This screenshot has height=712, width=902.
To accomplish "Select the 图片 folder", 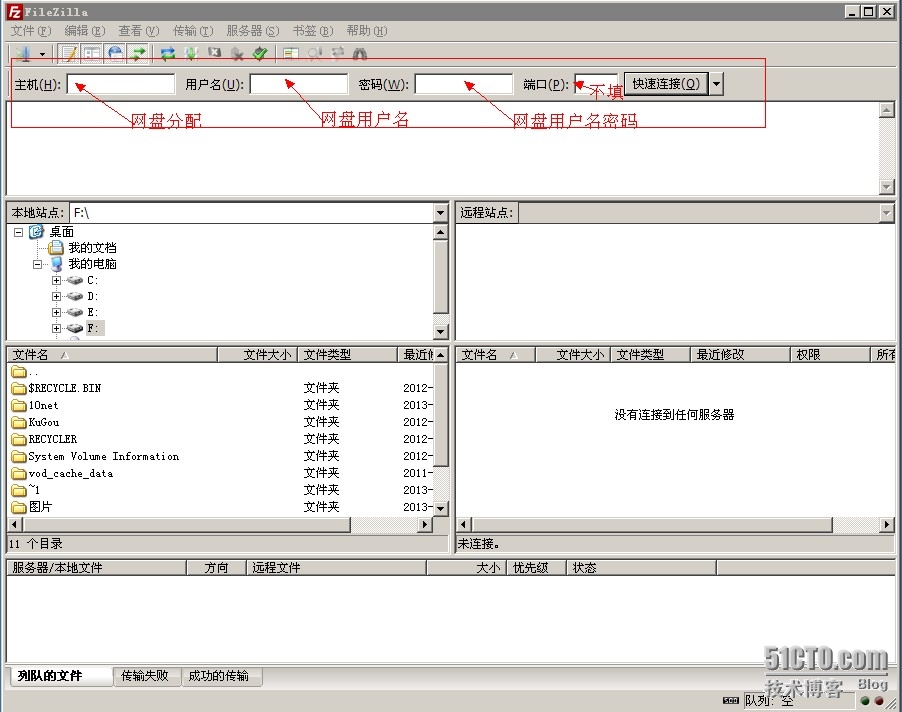I will [x=40, y=507].
